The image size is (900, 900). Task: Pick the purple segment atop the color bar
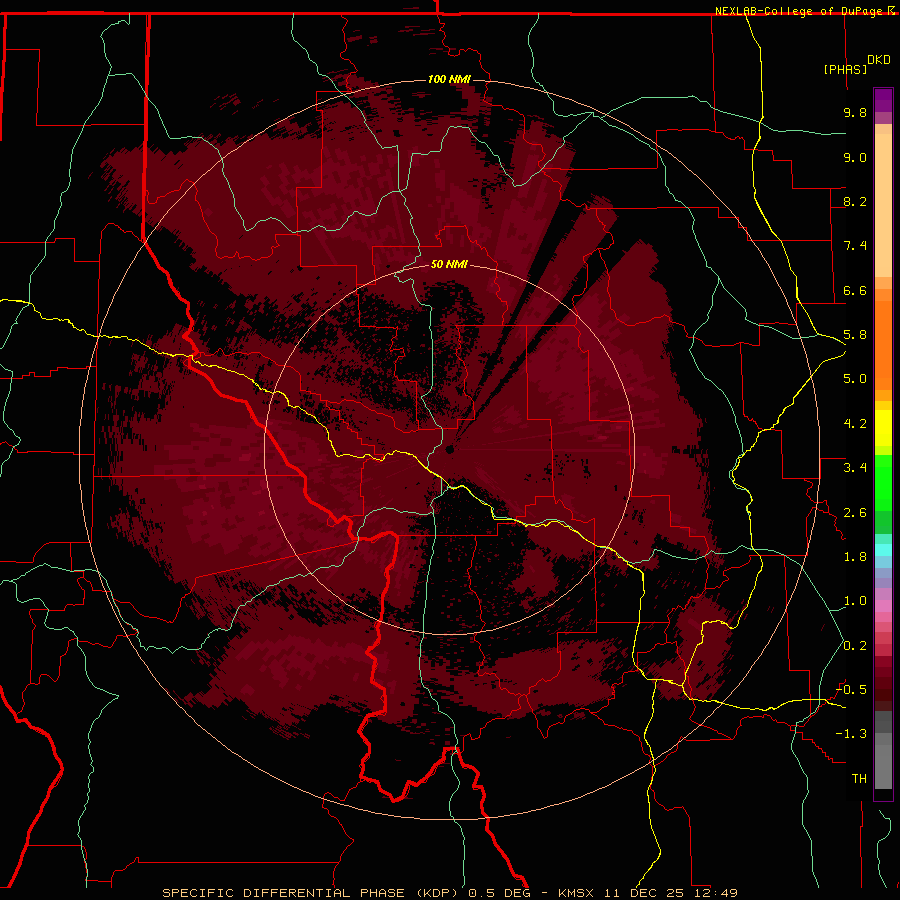click(883, 100)
